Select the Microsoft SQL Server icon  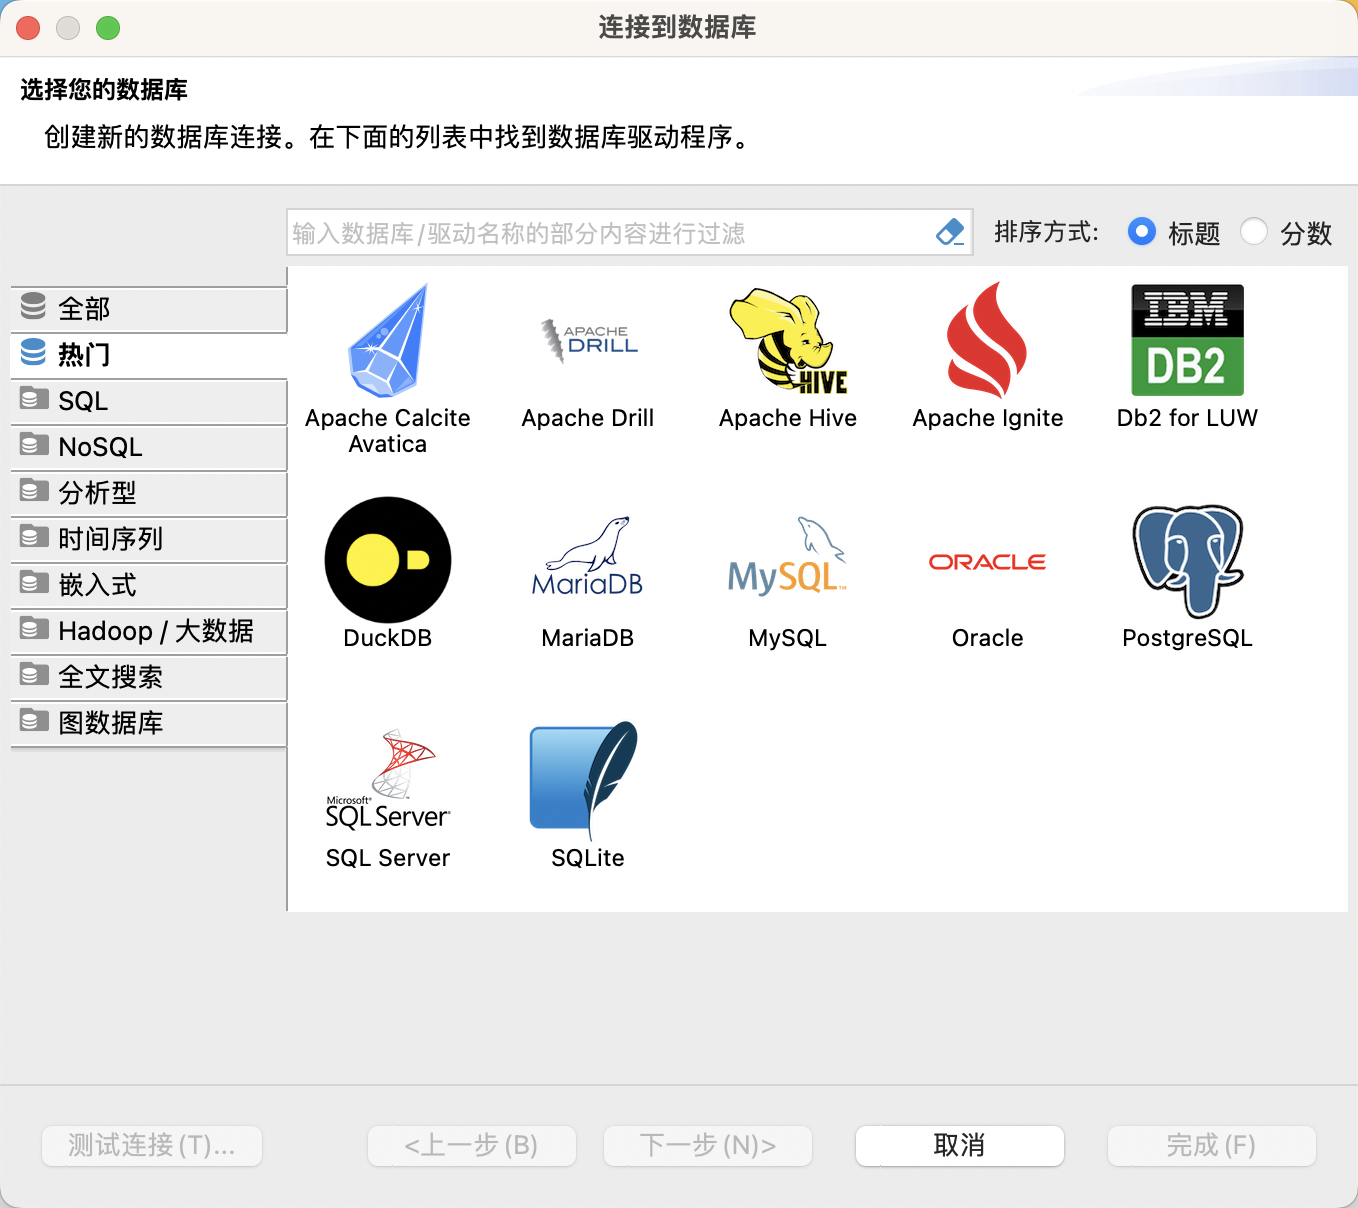pyautogui.click(x=388, y=779)
